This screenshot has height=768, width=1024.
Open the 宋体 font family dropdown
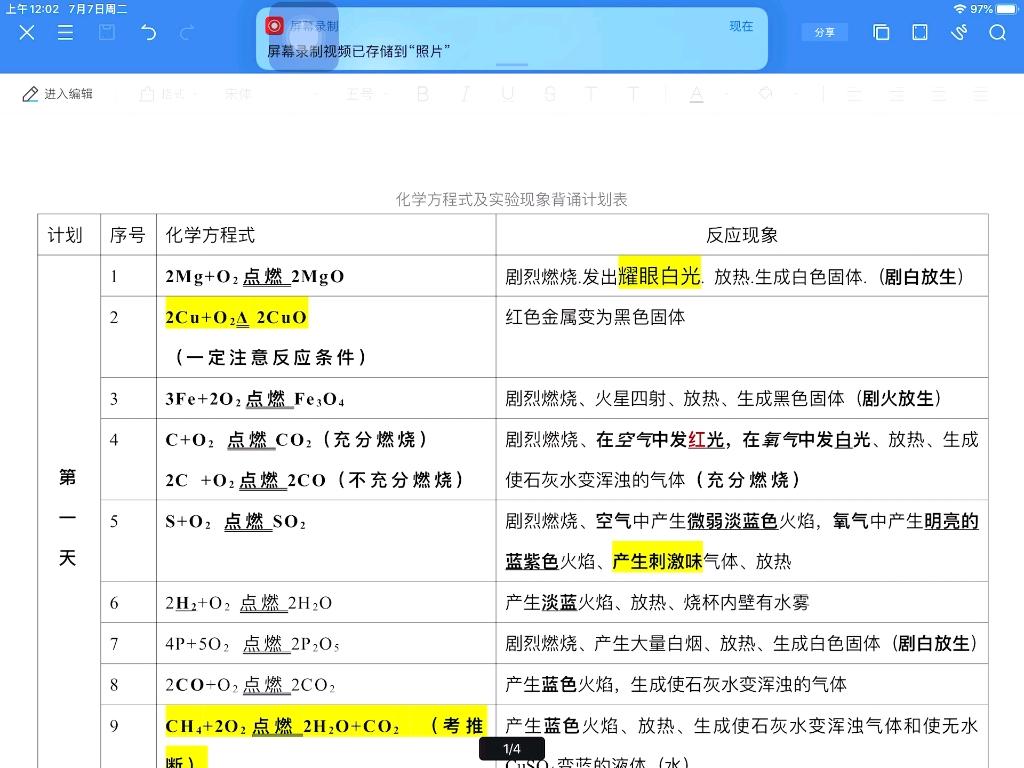tap(240, 93)
